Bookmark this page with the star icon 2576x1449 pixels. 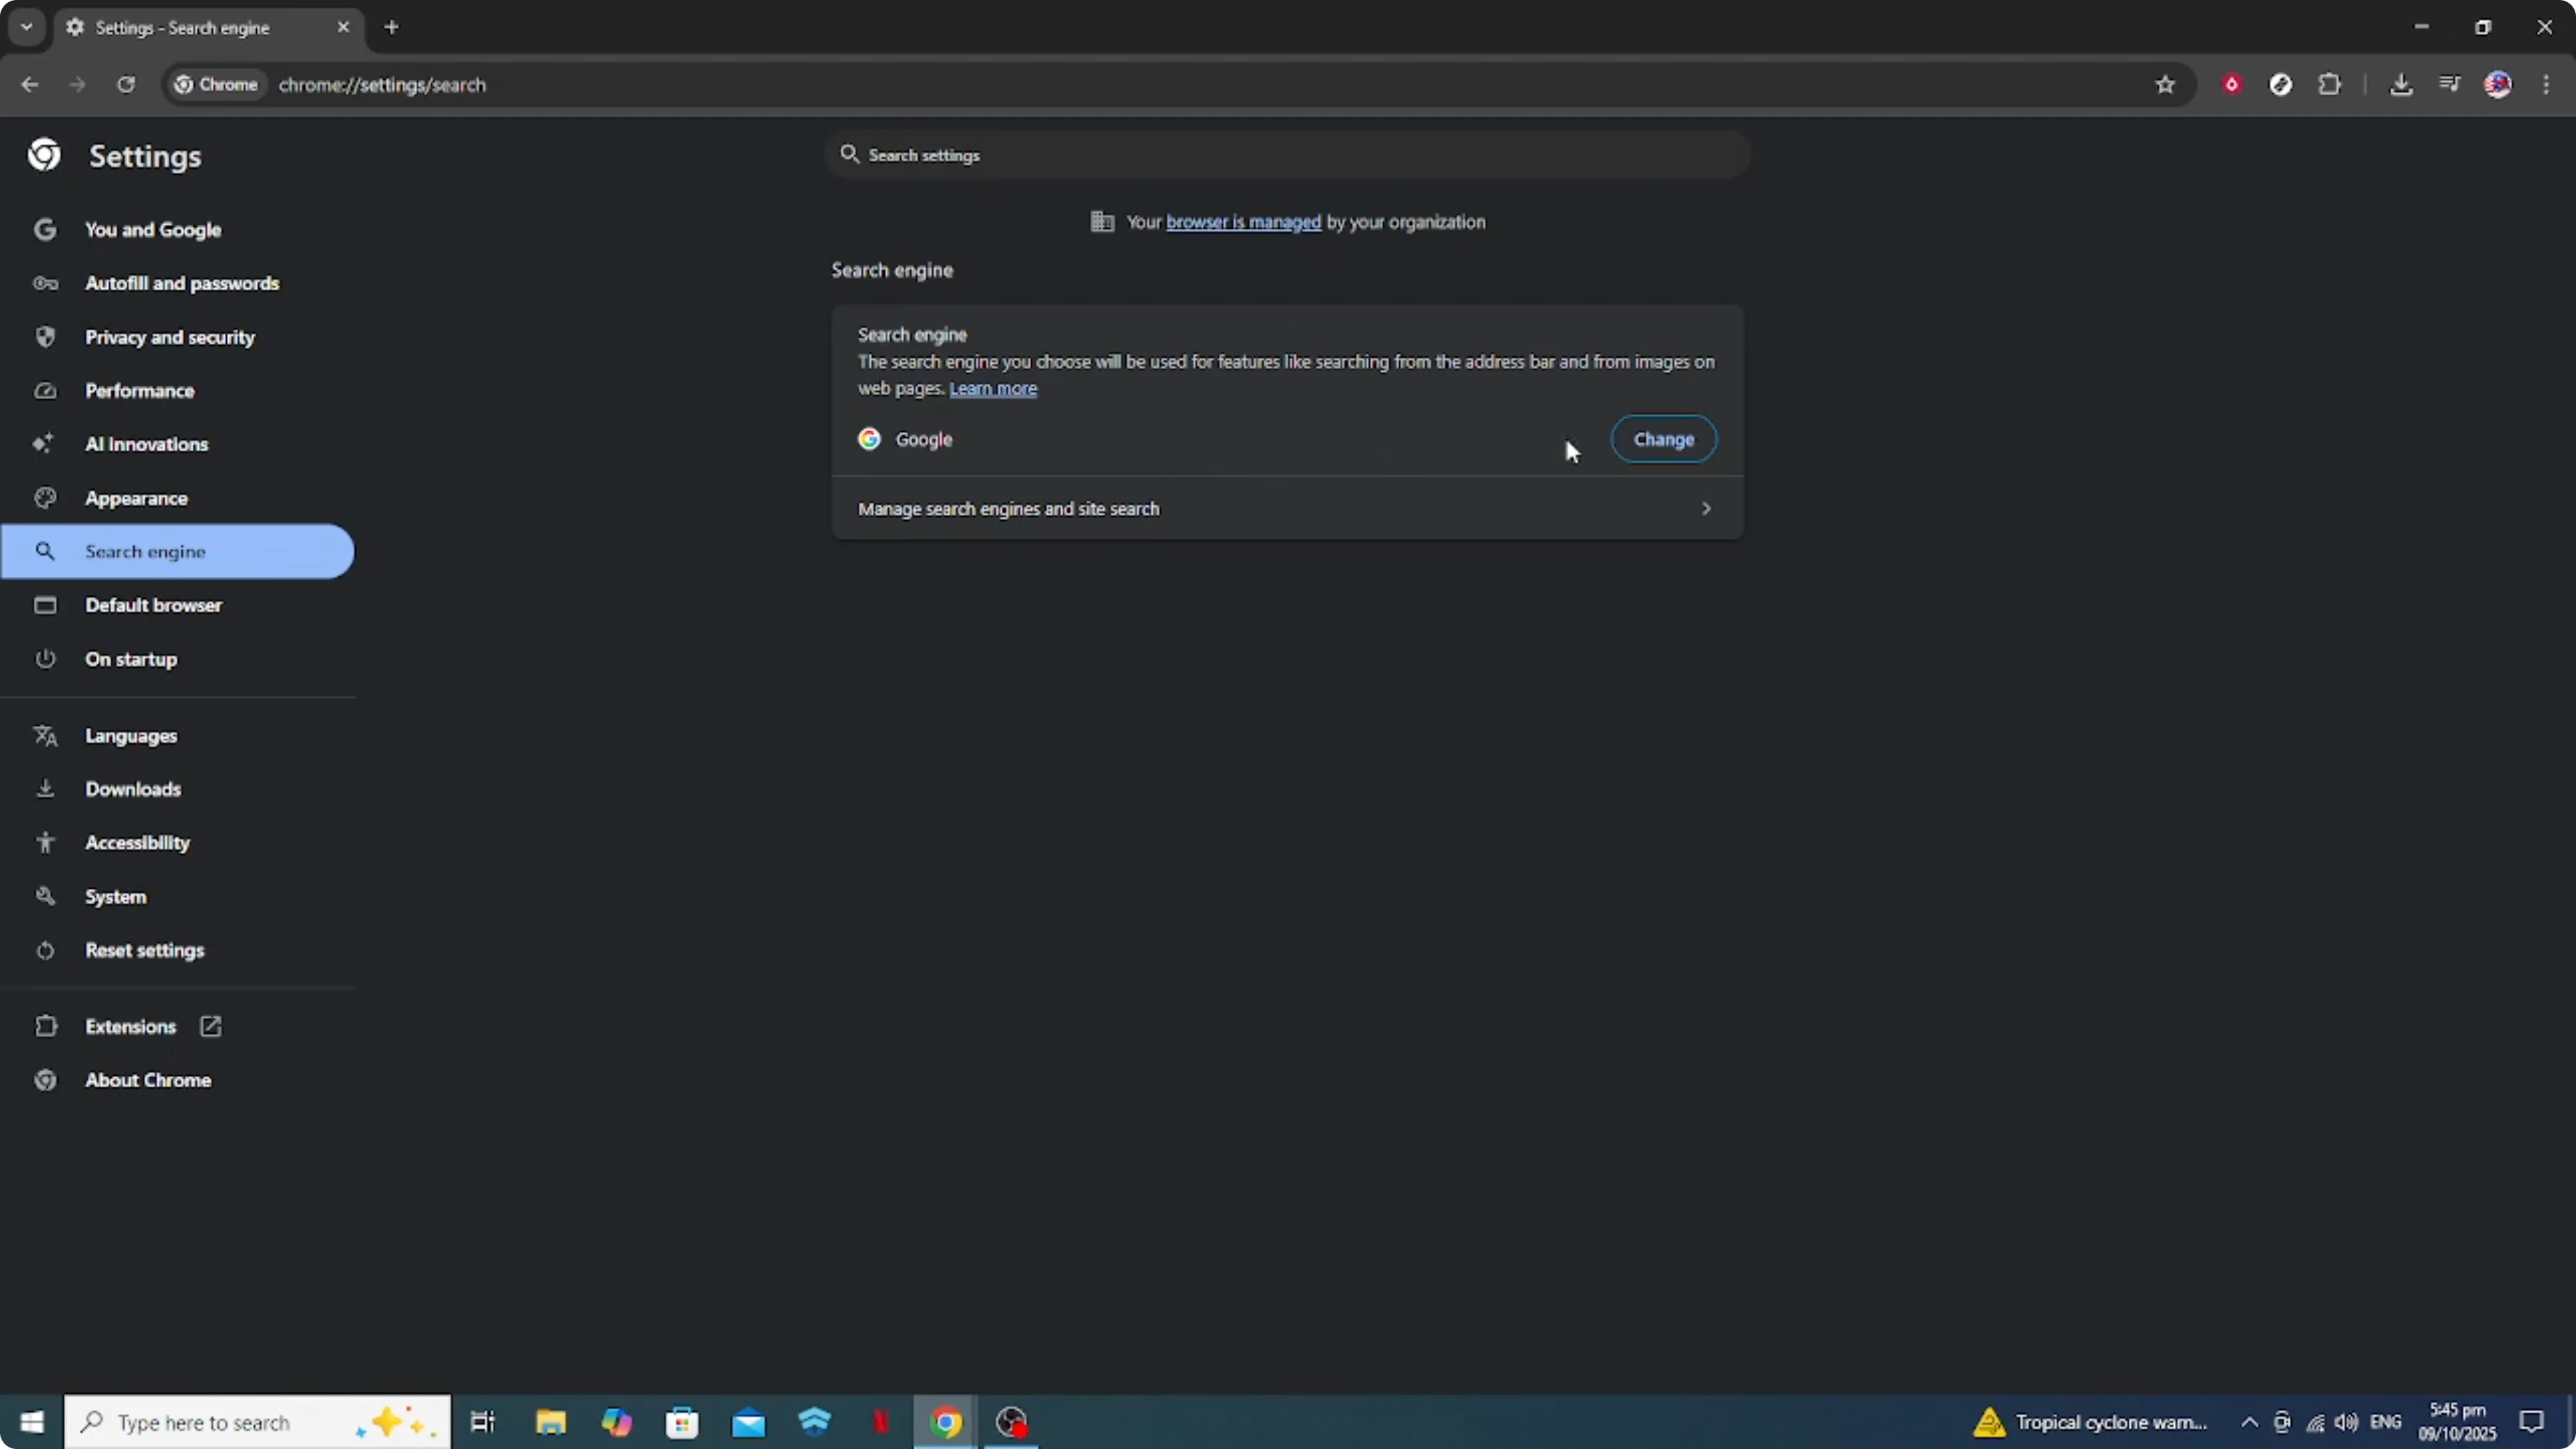click(x=2165, y=85)
